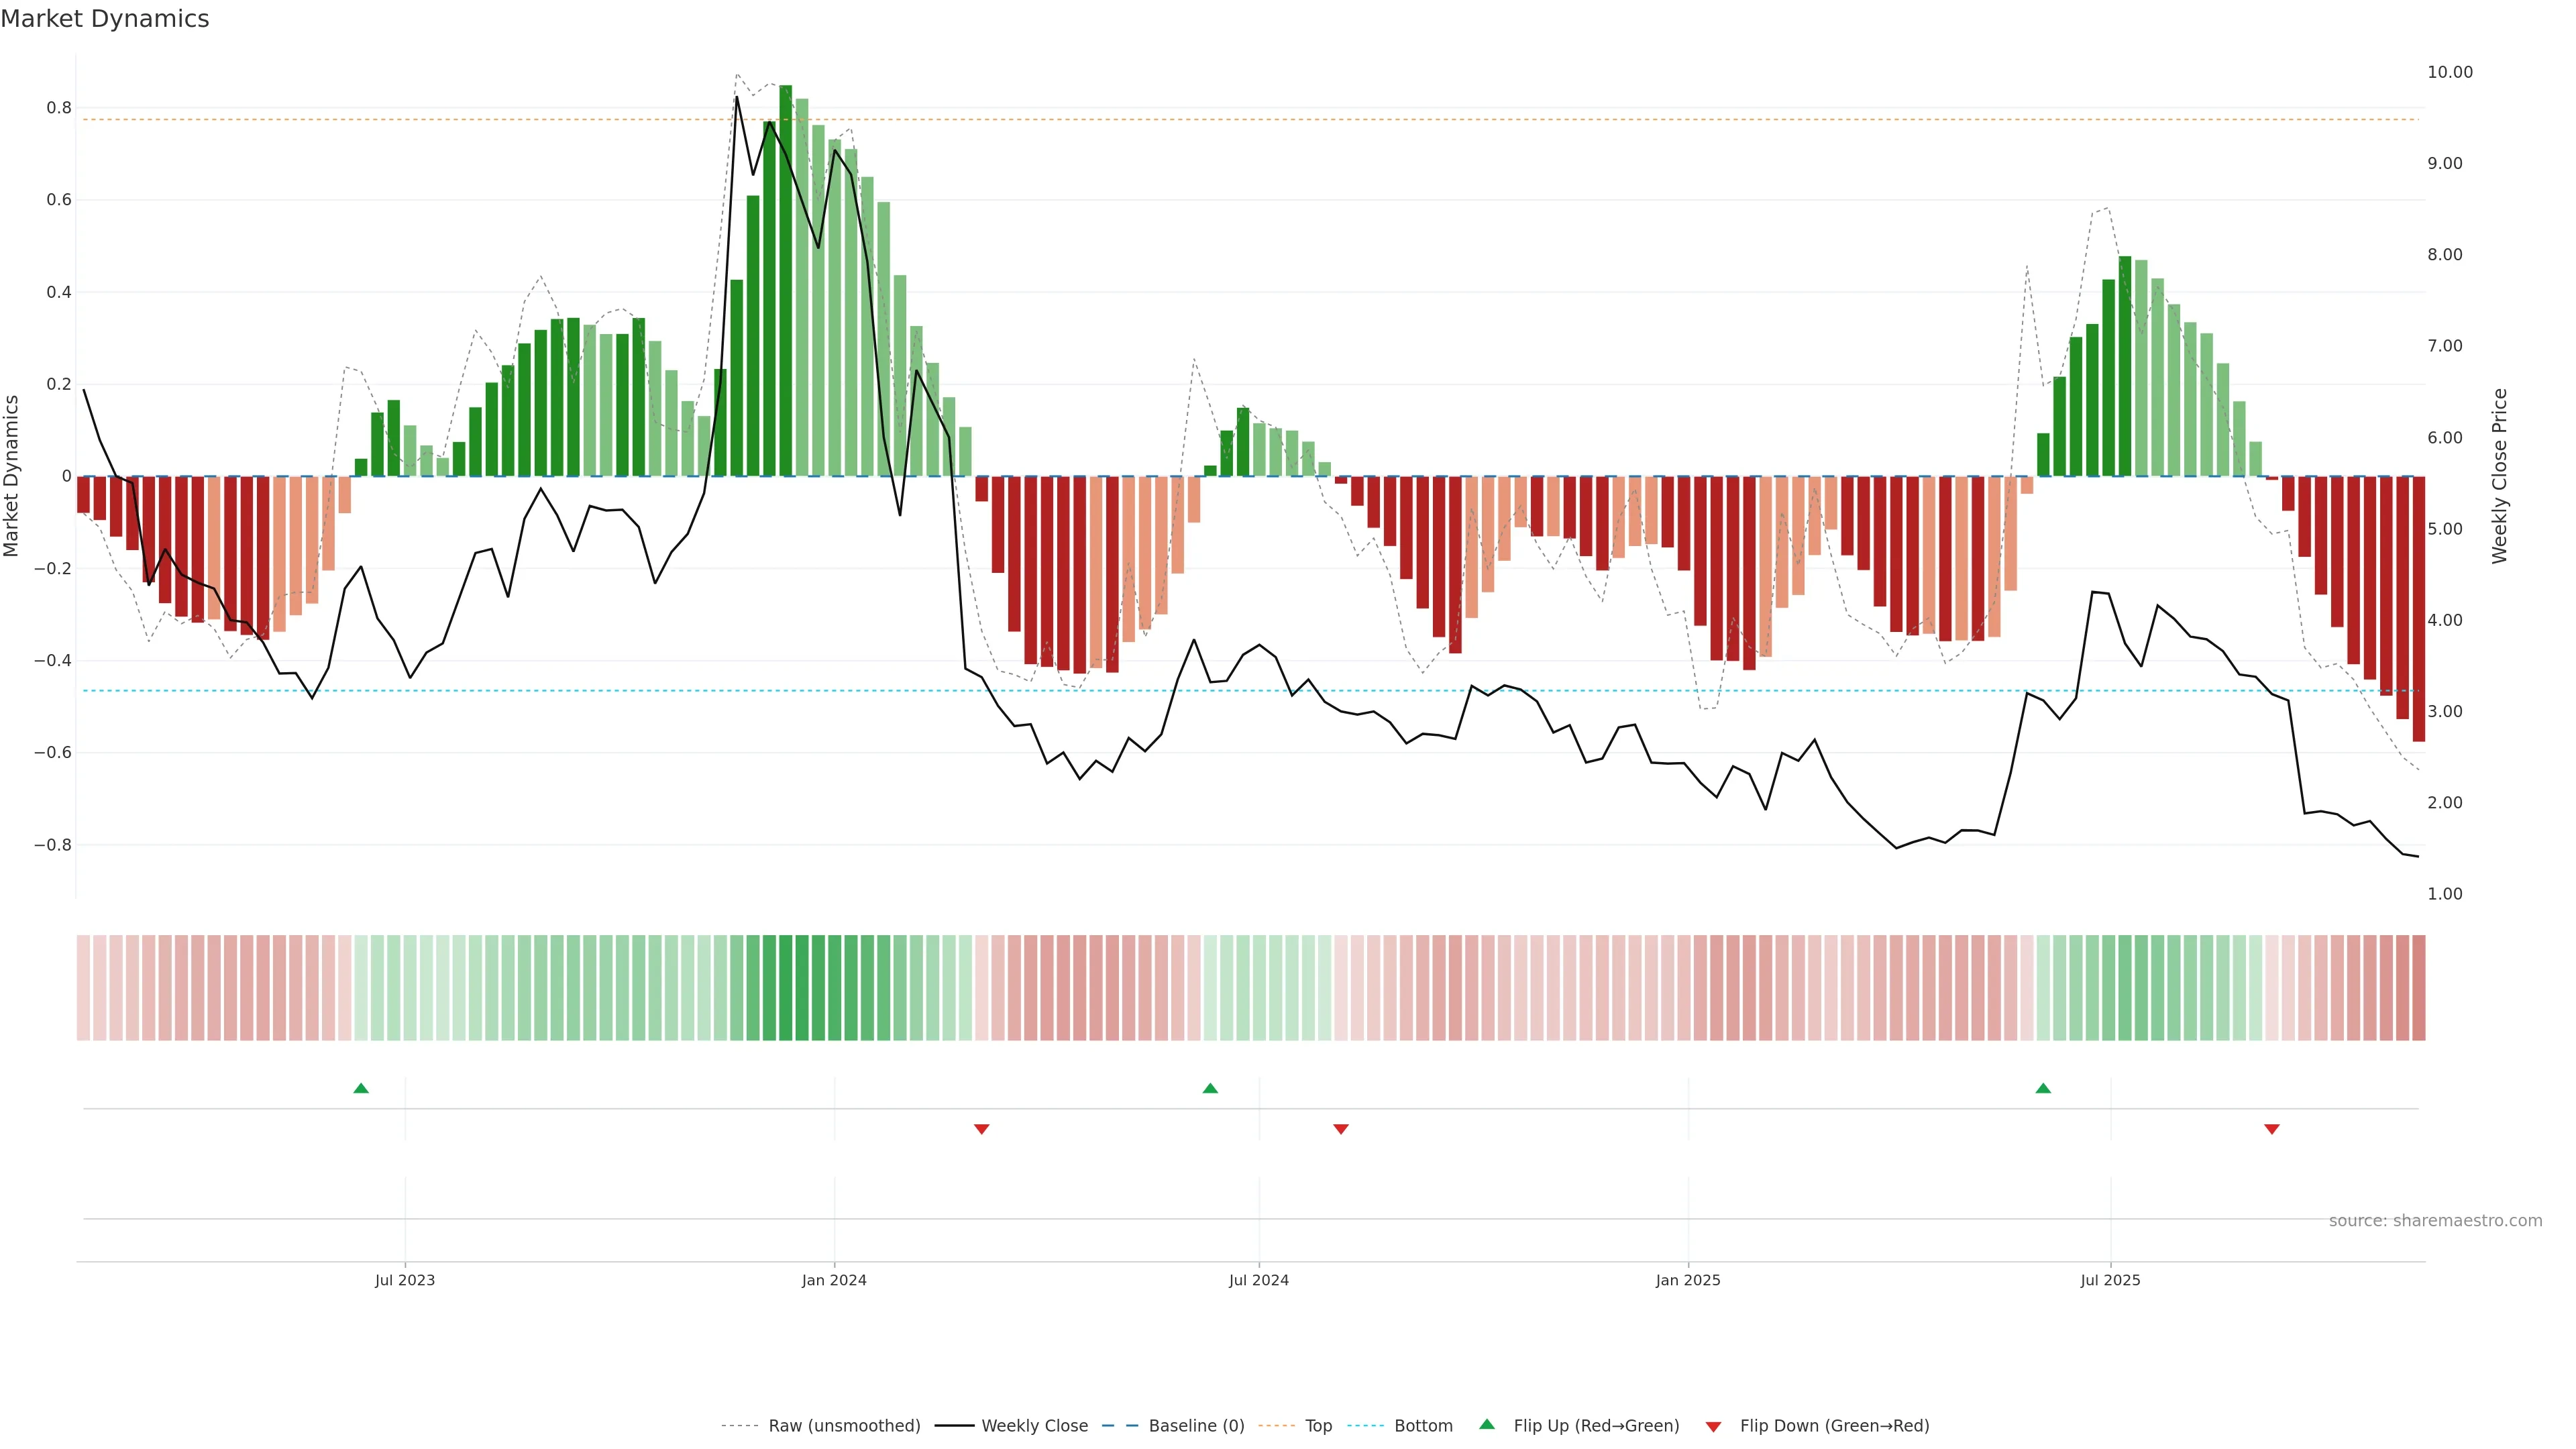Click the Jan 2024 axis label
The image size is (2576, 1449).
click(x=834, y=1280)
